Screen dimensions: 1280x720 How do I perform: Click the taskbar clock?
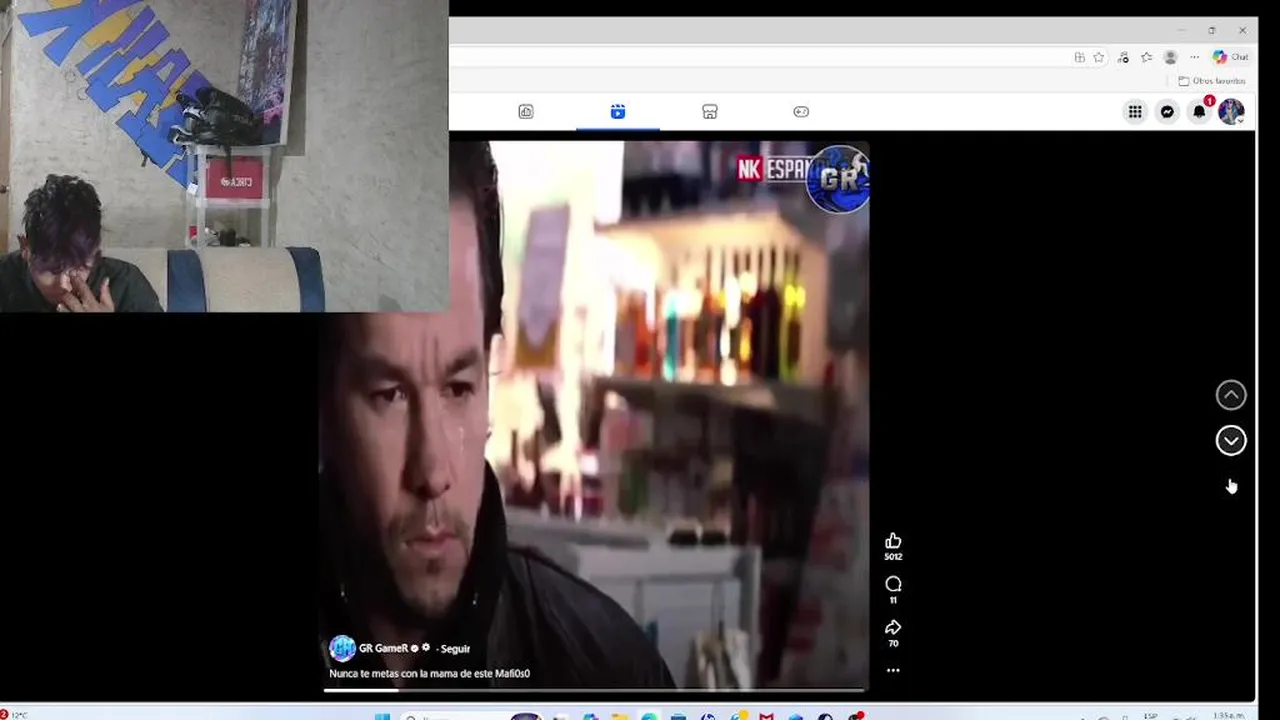click(x=1228, y=716)
